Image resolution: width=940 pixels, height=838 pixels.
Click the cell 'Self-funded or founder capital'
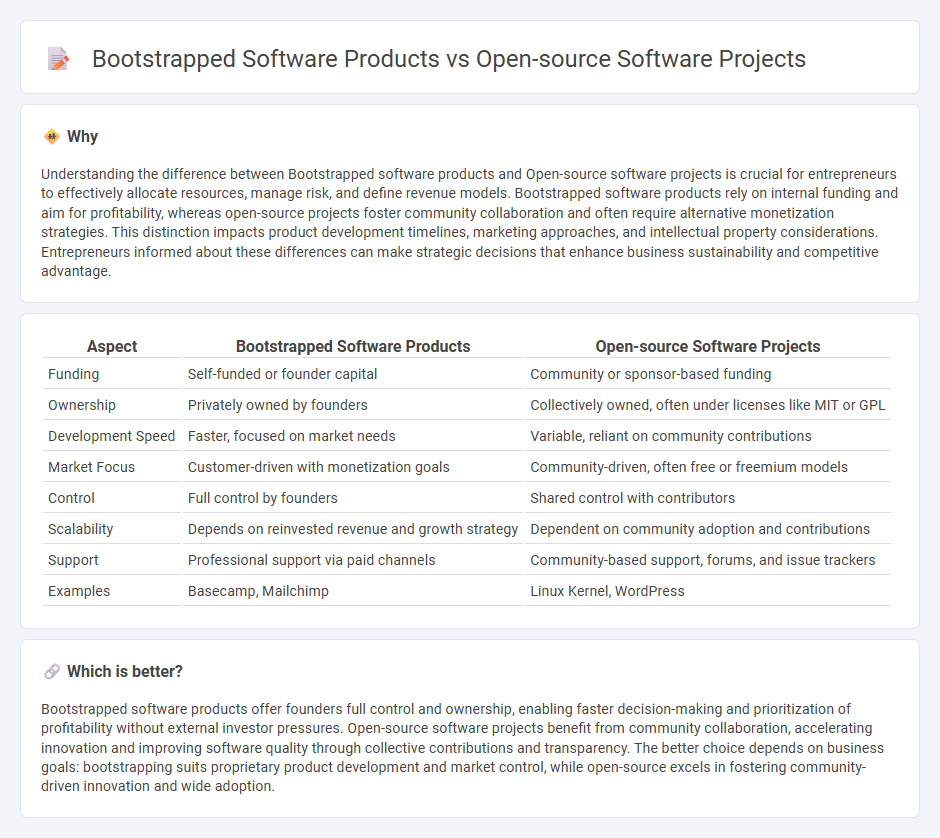click(352, 374)
